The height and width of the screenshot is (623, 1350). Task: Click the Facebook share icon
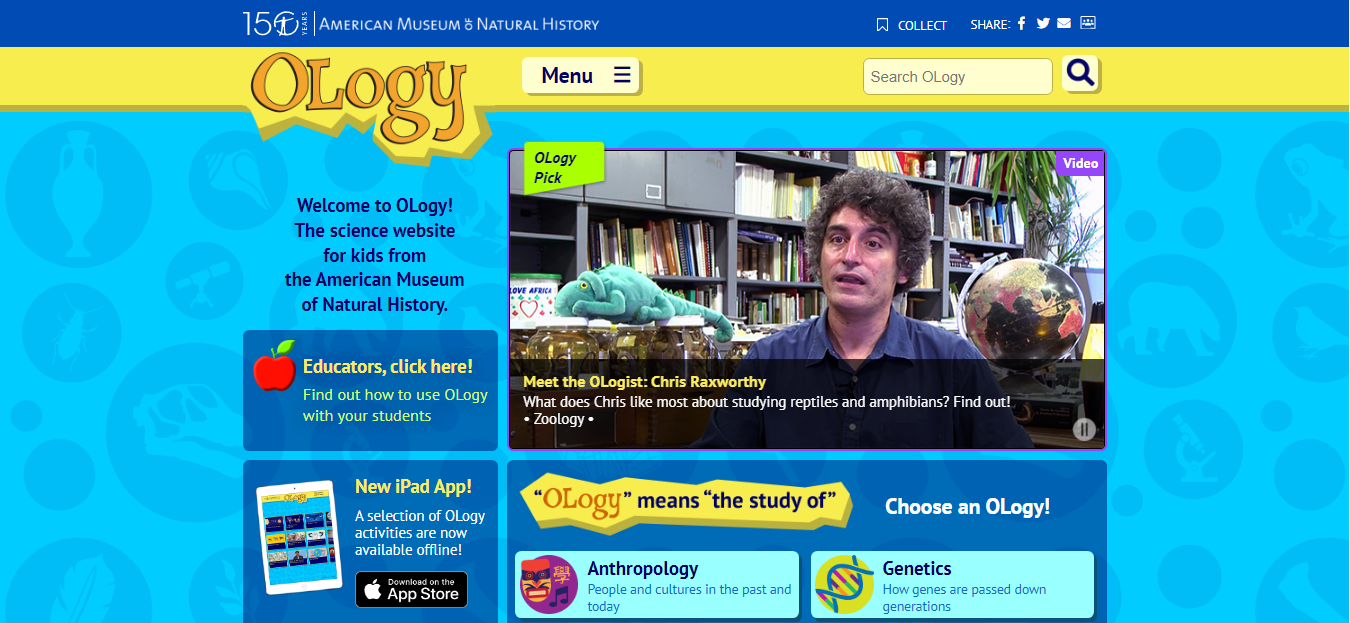(x=1022, y=24)
